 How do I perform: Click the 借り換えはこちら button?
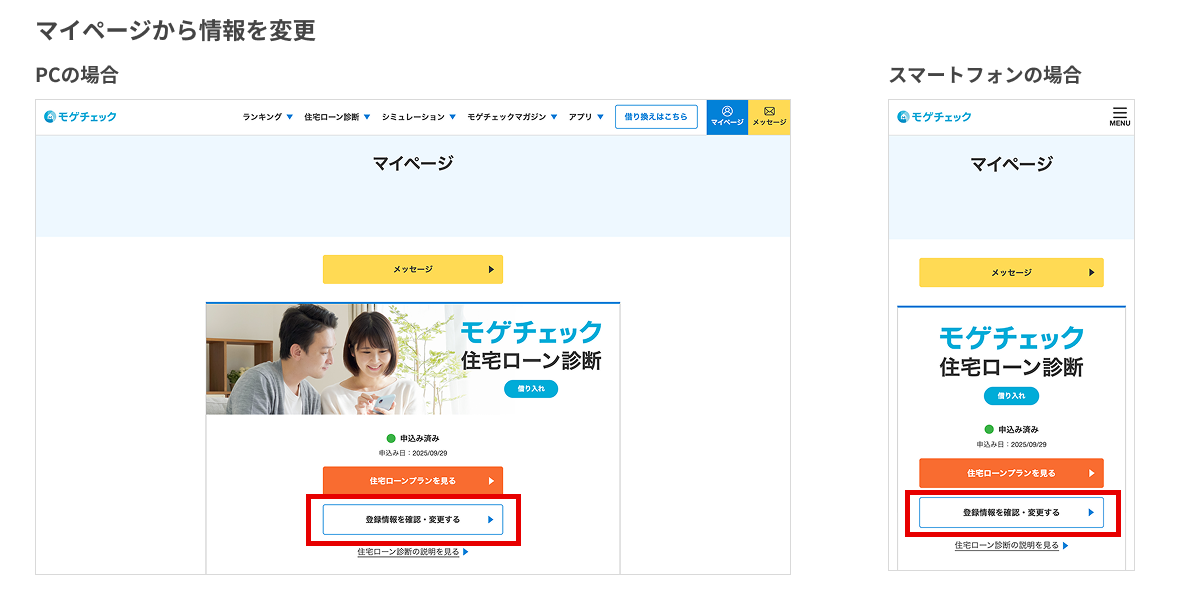pos(656,117)
